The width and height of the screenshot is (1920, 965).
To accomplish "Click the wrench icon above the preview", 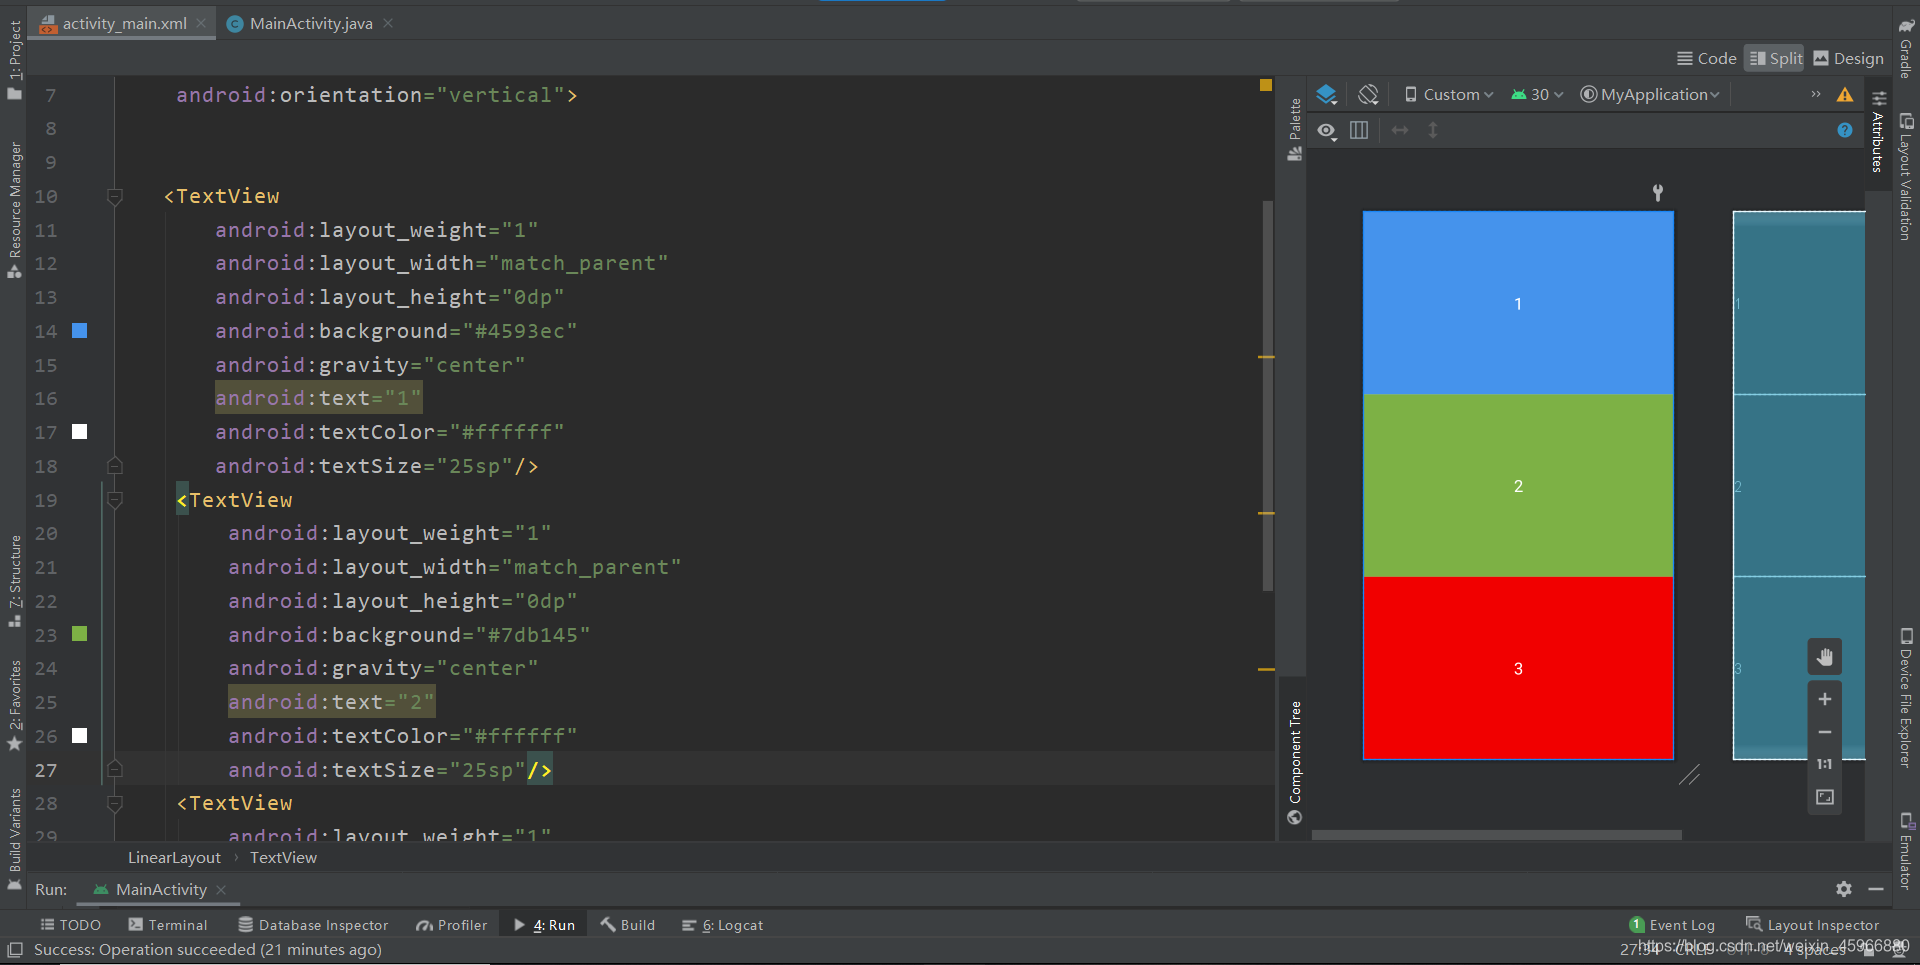I will coord(1658,192).
